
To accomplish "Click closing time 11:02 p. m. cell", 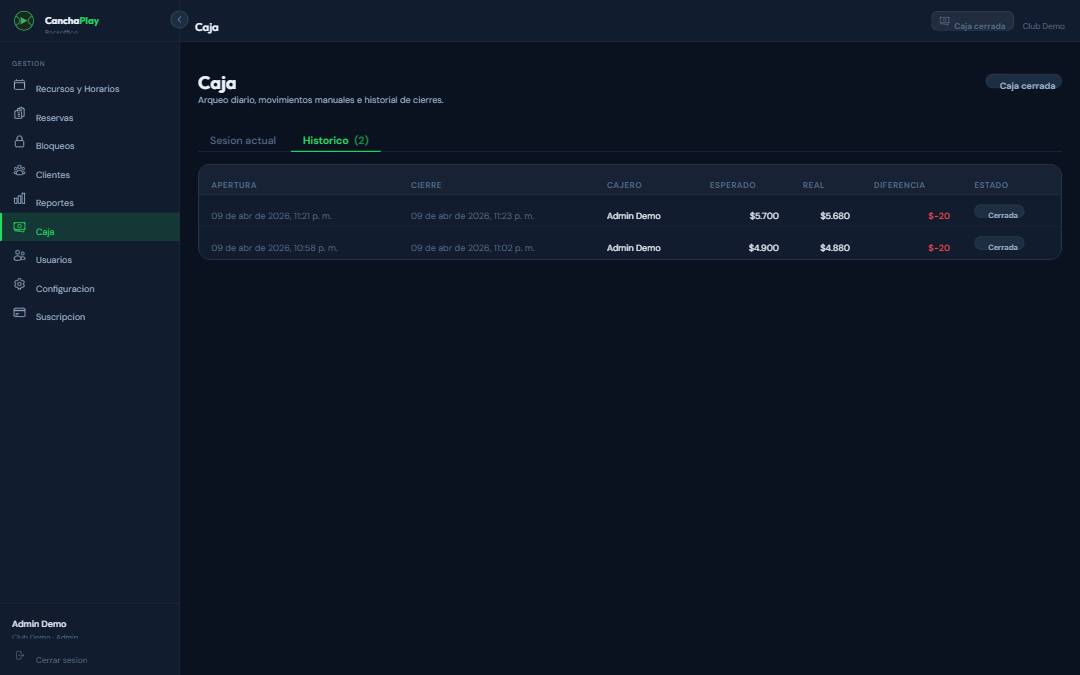I will coord(472,248).
